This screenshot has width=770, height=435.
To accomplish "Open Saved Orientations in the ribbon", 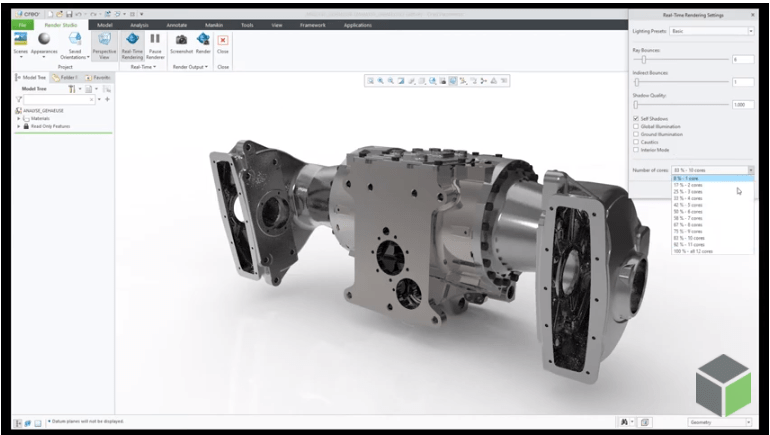I will point(73,39).
